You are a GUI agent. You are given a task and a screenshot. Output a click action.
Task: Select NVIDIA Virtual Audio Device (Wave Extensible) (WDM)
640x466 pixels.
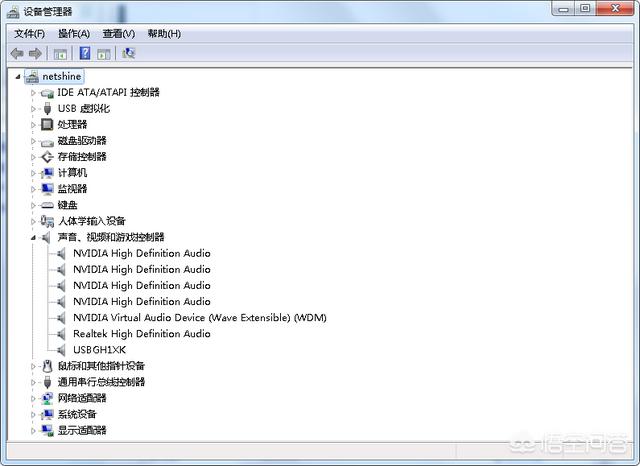pyautogui.click(x=200, y=317)
